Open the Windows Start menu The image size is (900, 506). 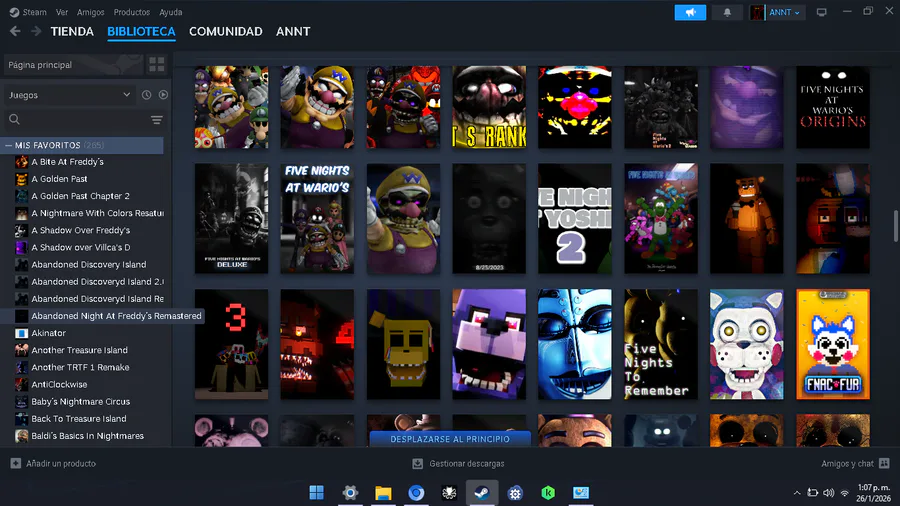316,492
